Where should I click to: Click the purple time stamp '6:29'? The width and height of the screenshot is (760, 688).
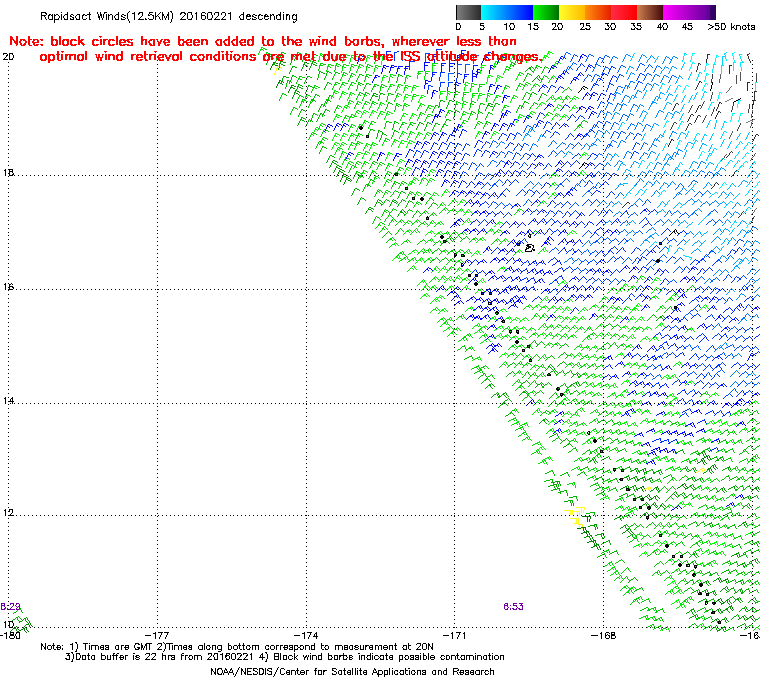click(x=10, y=606)
